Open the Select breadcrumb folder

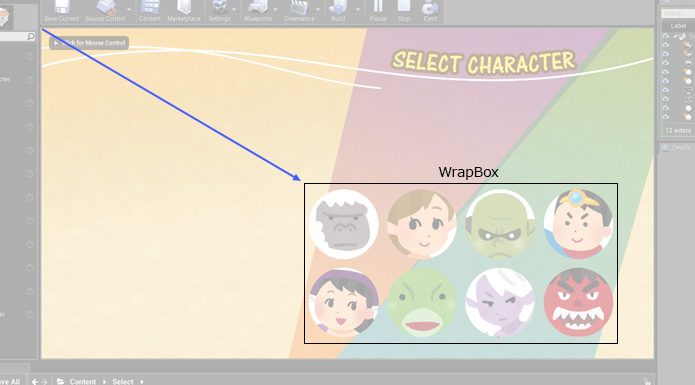(x=123, y=381)
